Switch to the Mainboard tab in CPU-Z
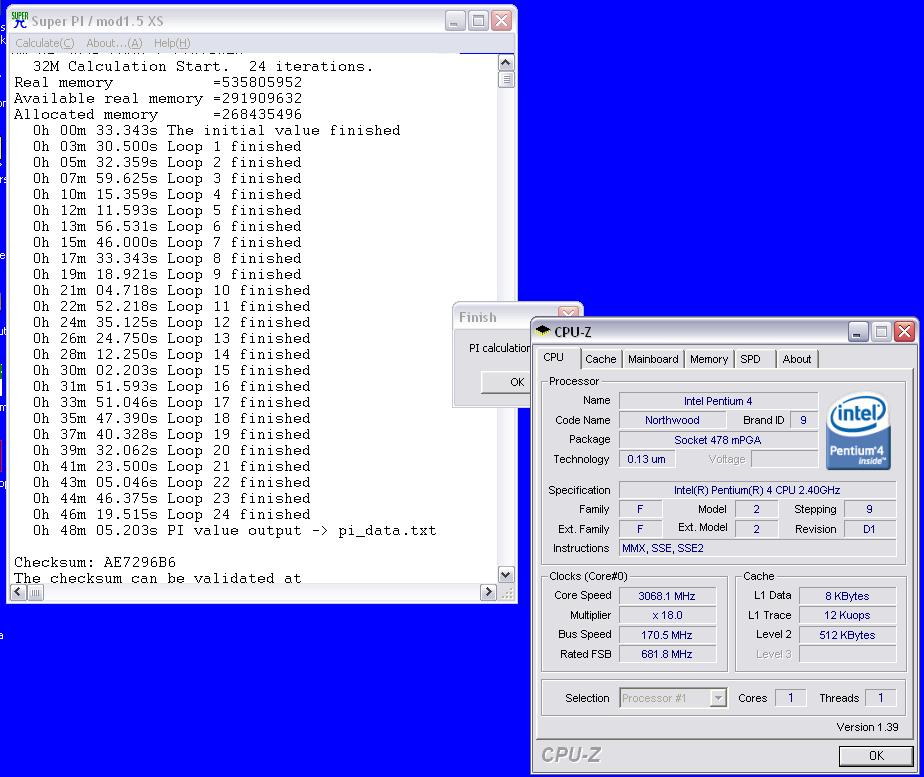Viewport: 924px width, 777px height. coord(653,359)
